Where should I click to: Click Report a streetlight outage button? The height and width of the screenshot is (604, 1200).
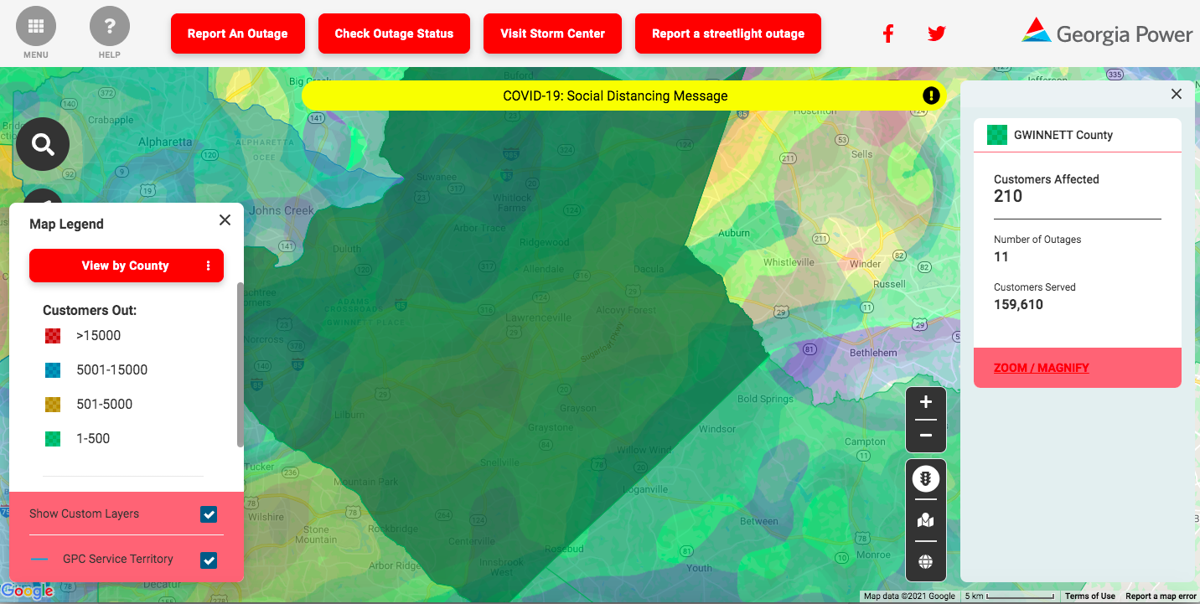point(728,33)
